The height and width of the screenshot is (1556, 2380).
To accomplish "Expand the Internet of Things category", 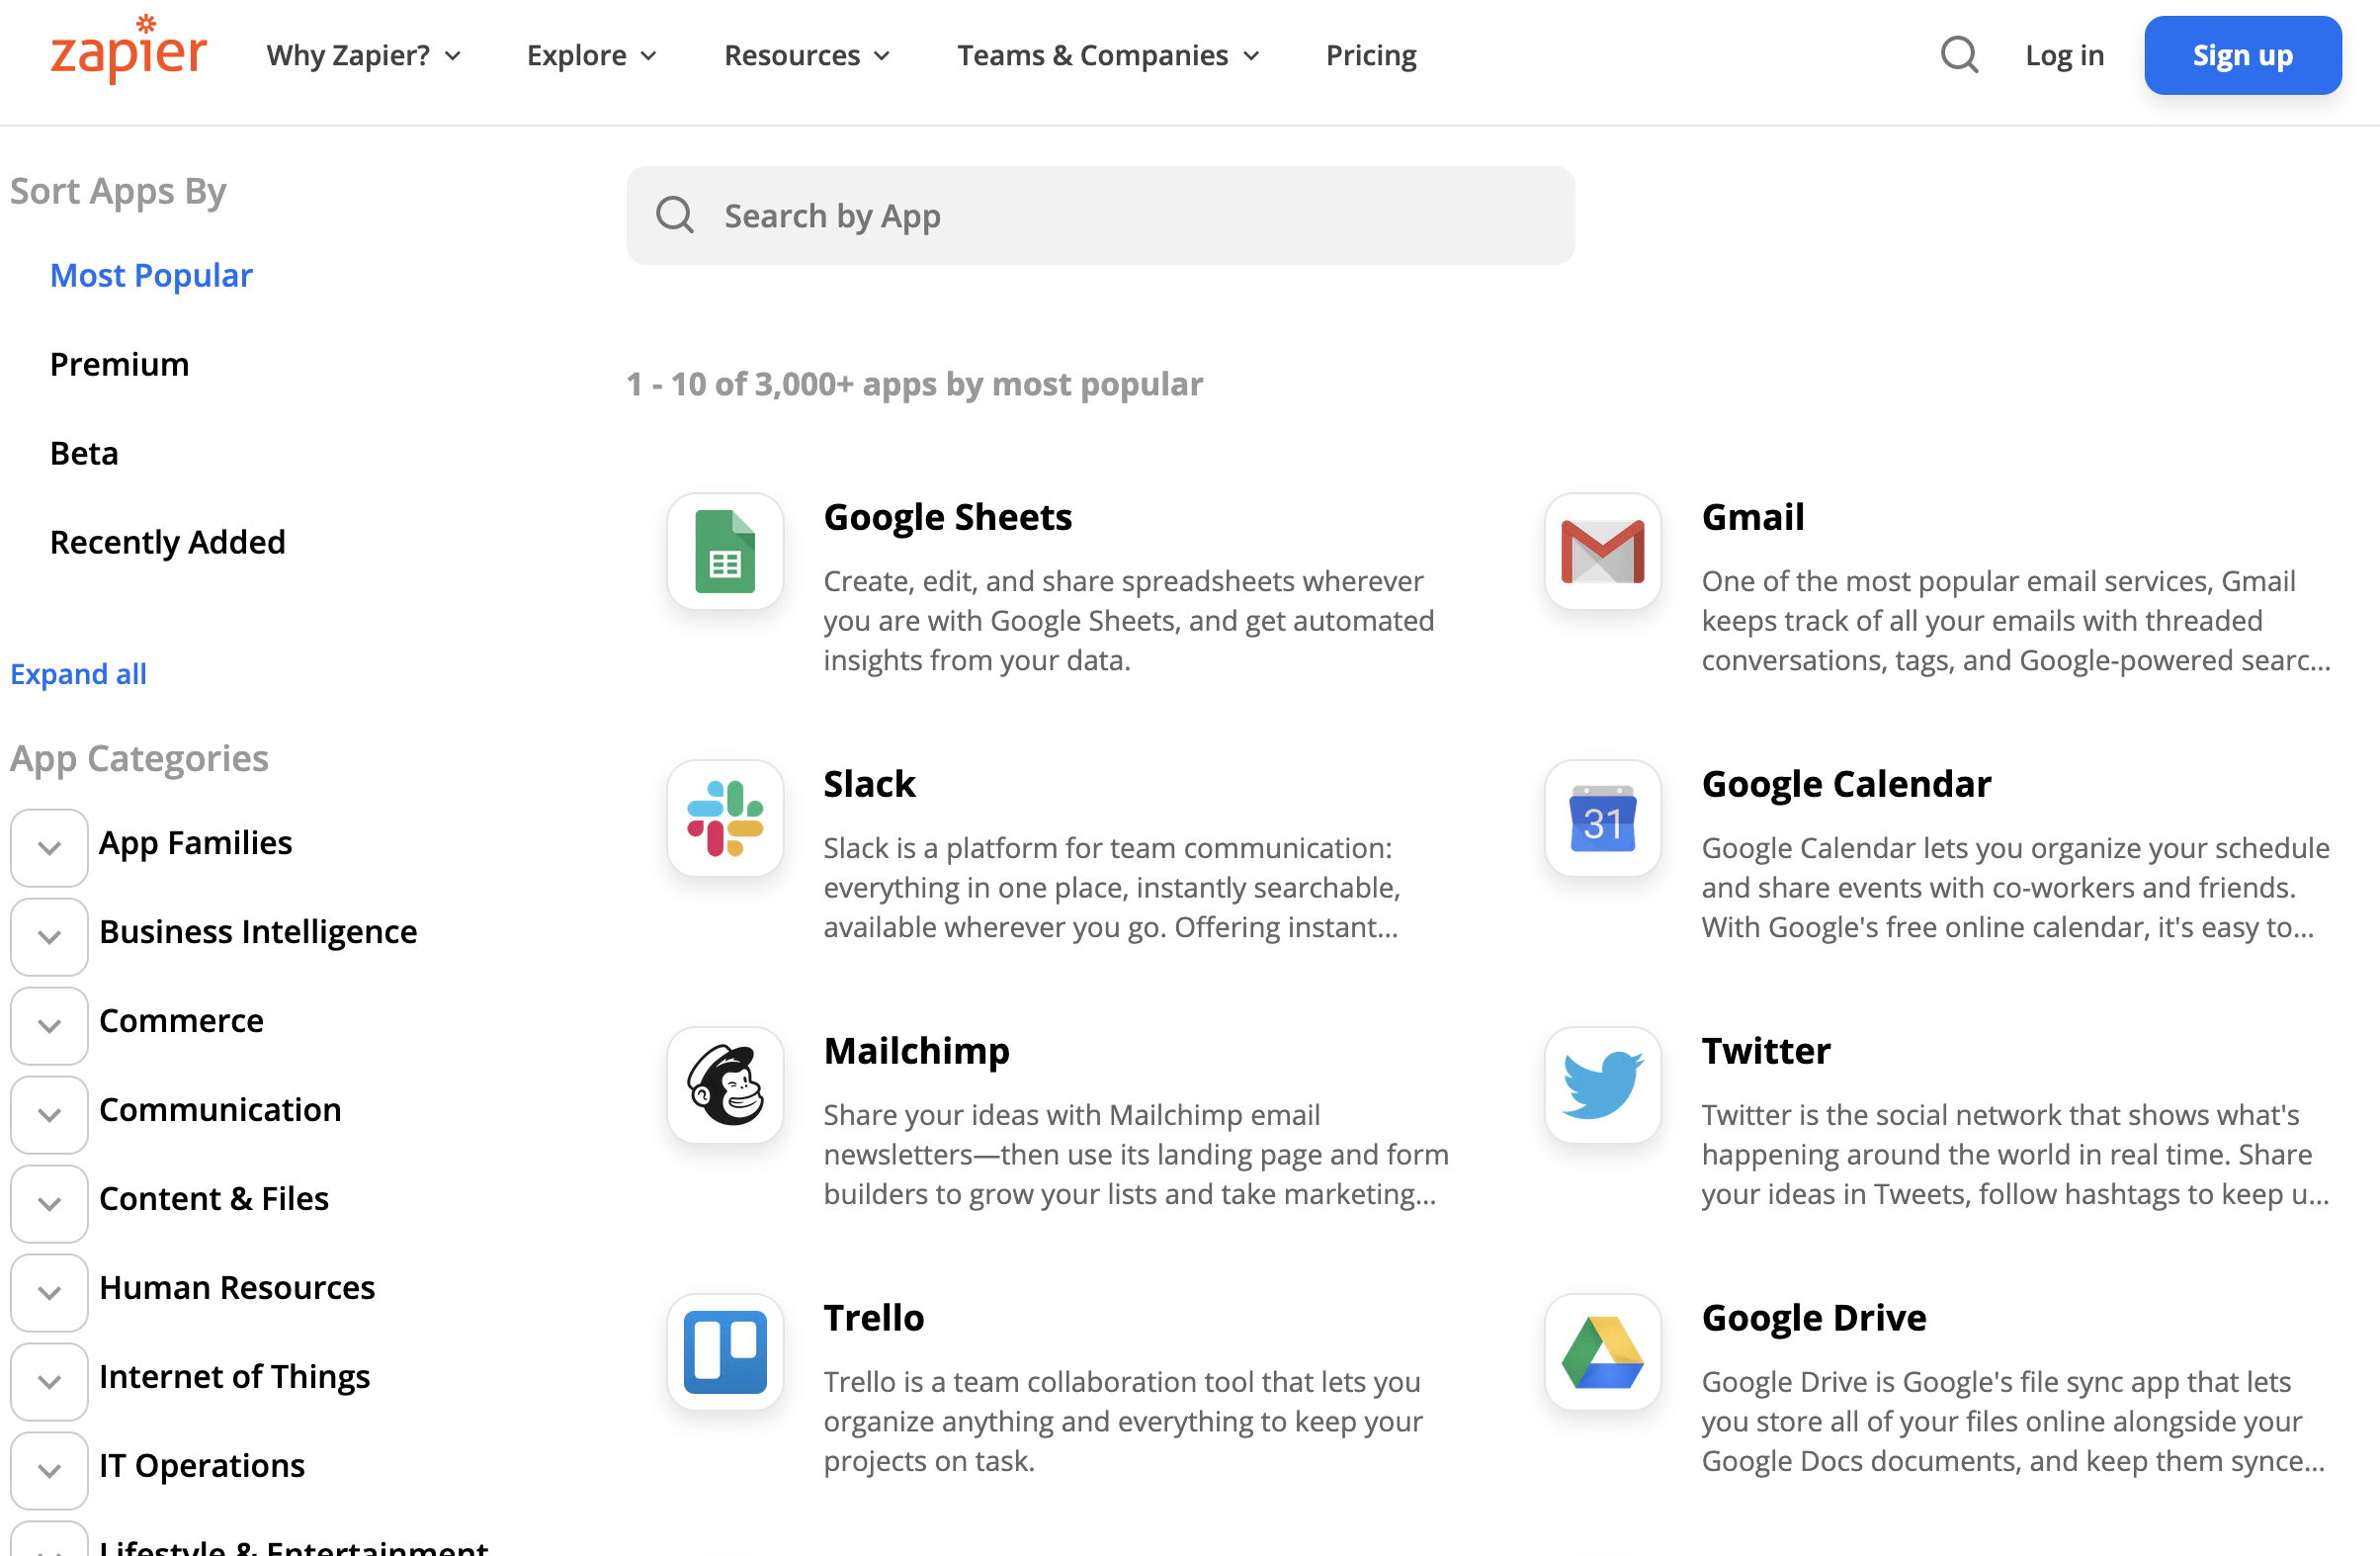I will pyautogui.click(x=49, y=1382).
